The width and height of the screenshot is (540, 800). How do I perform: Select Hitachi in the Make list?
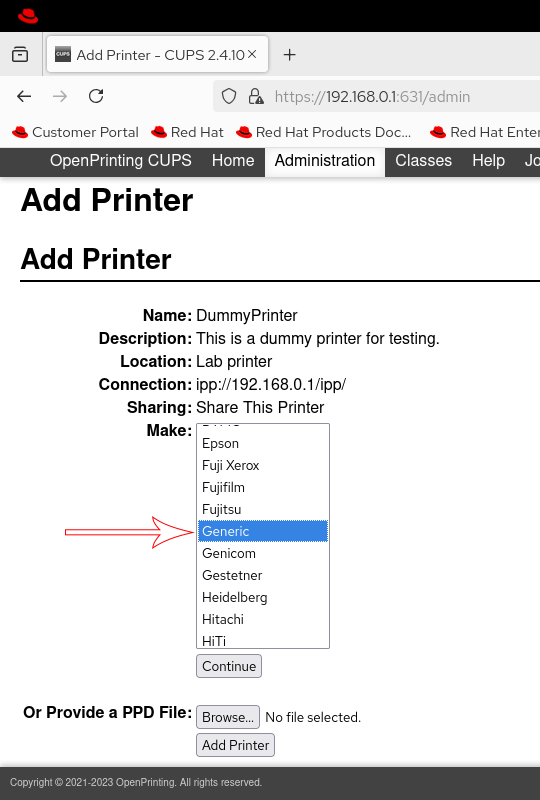click(263, 619)
